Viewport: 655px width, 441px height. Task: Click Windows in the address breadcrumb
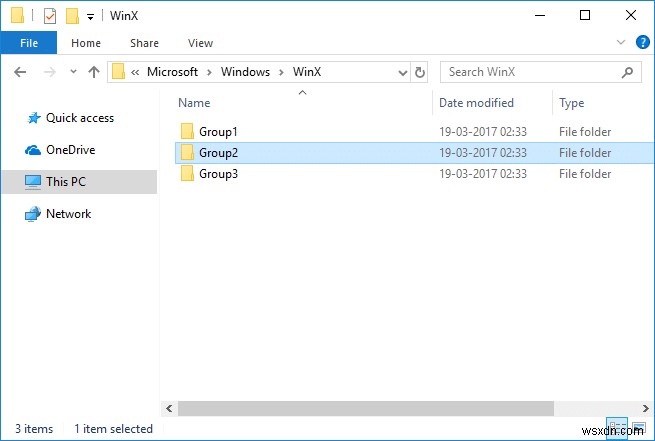[x=246, y=72]
